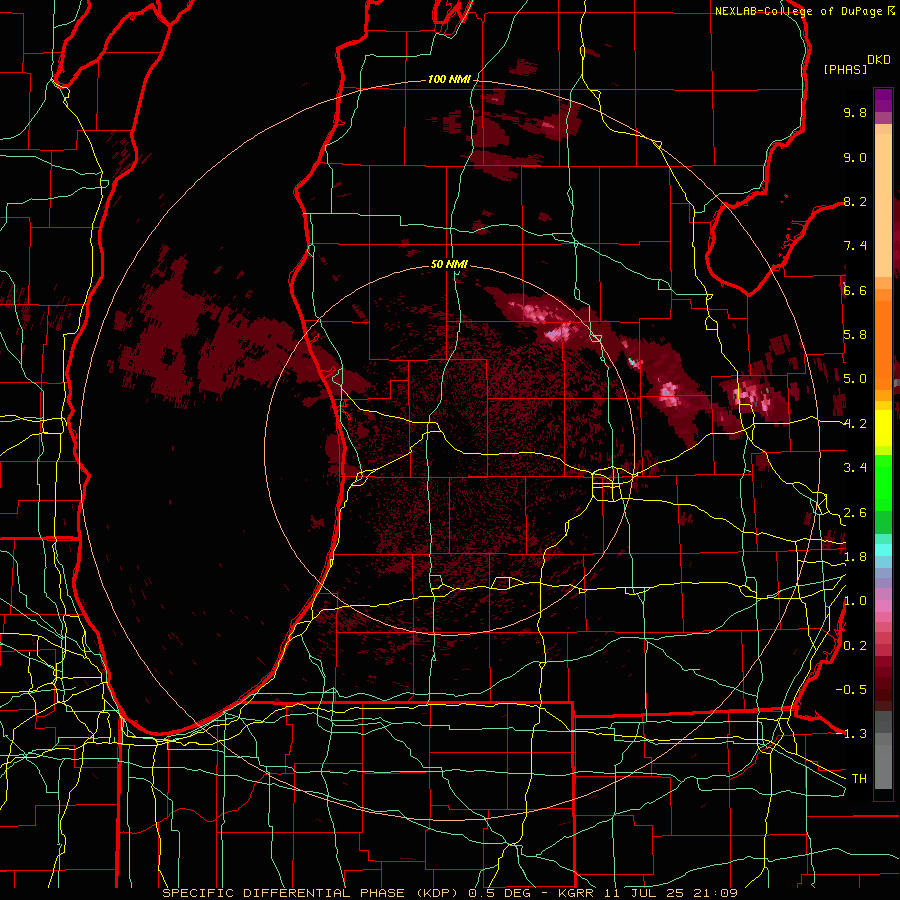Click the [PHAS] legend header
Viewport: 900px width, 900px height.
(x=845, y=70)
